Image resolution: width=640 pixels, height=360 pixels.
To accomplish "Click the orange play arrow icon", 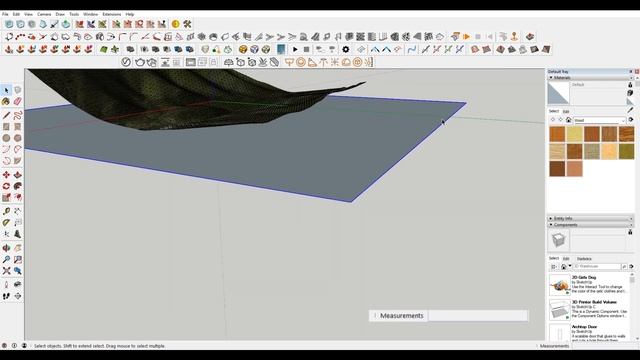I will 467,37.
